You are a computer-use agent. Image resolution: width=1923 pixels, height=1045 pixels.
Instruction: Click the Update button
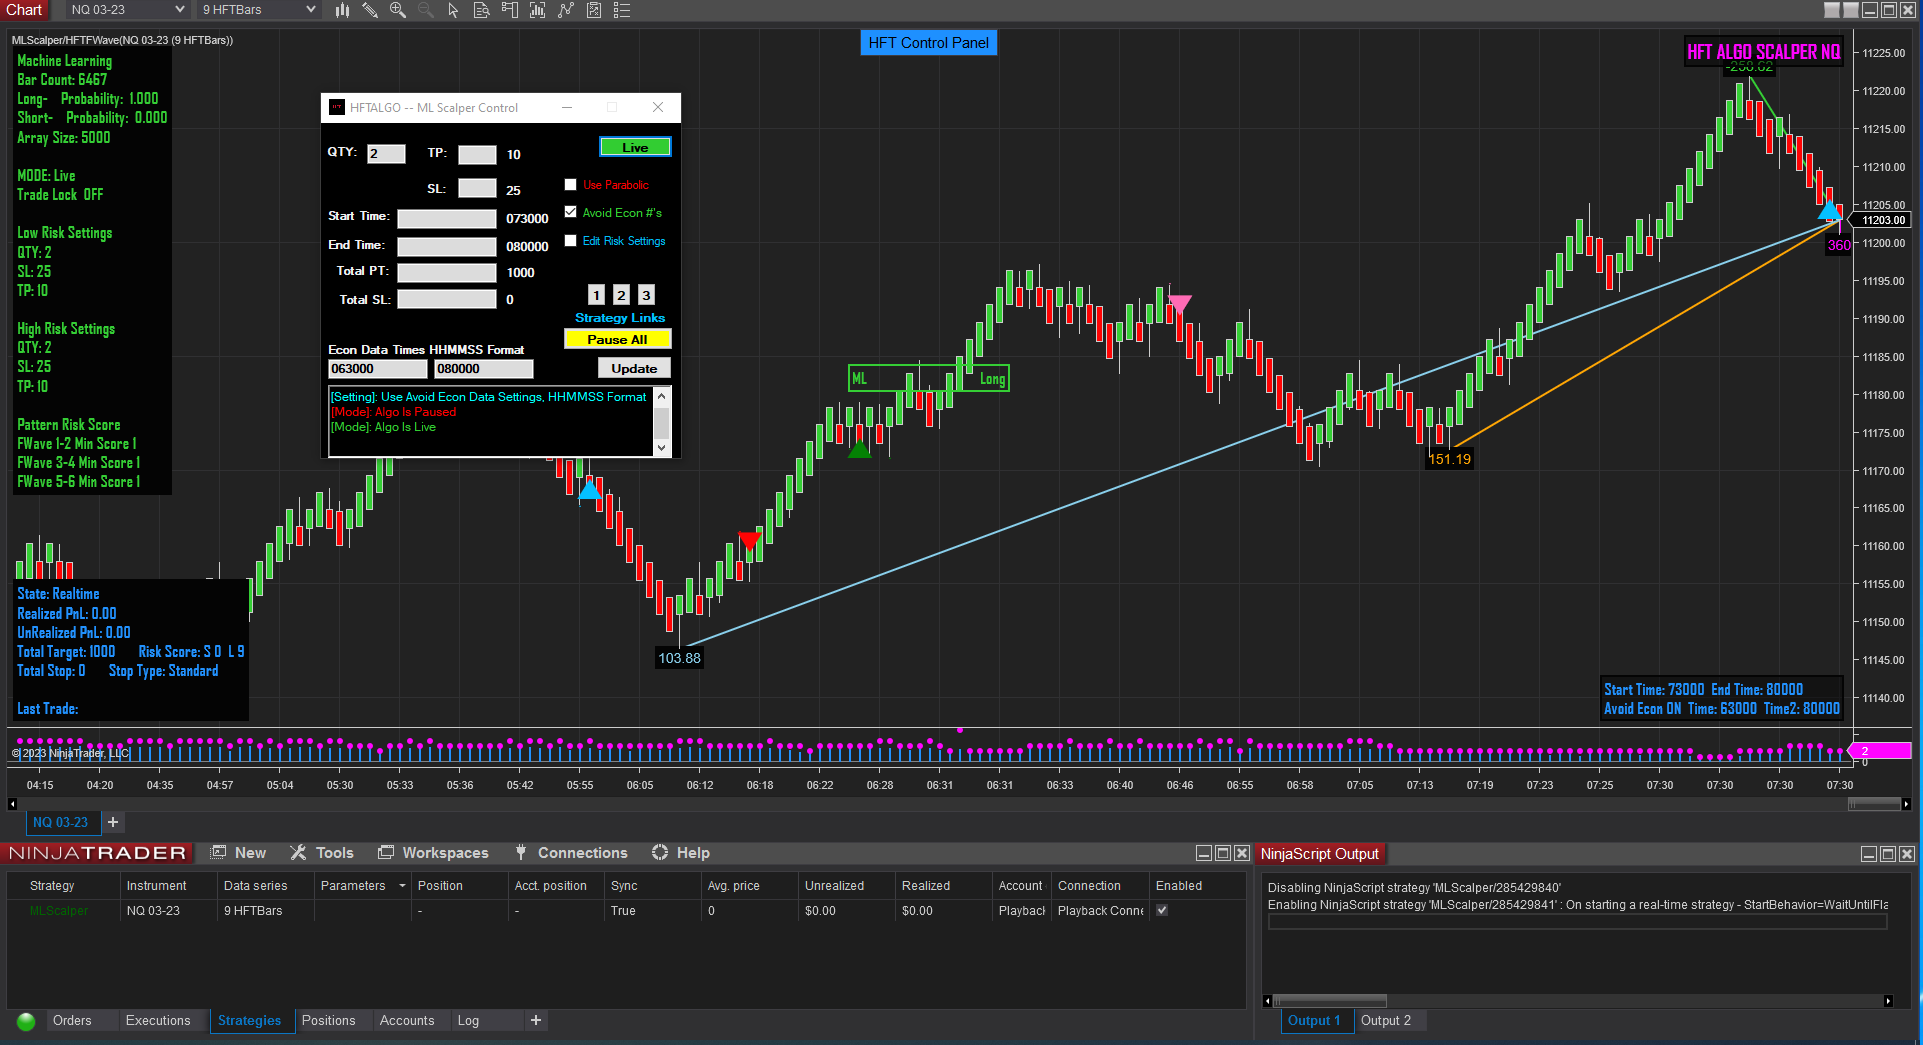[634, 368]
